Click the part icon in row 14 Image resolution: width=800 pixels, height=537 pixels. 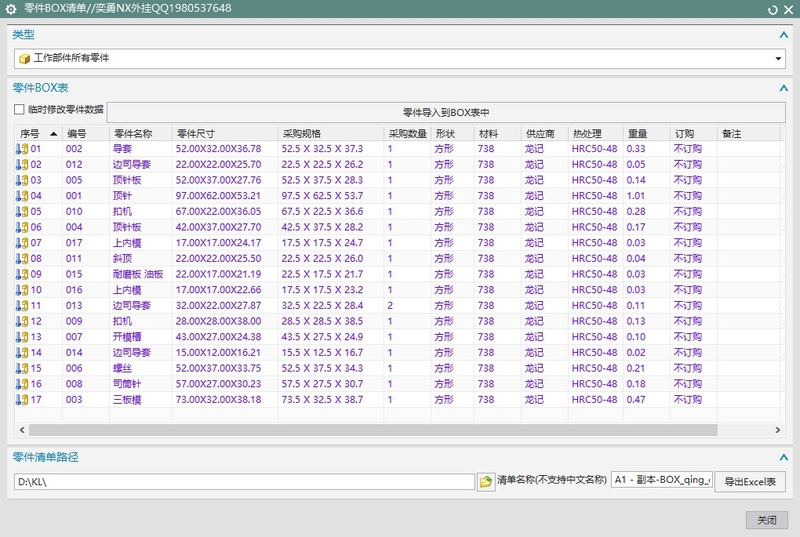click(22, 353)
